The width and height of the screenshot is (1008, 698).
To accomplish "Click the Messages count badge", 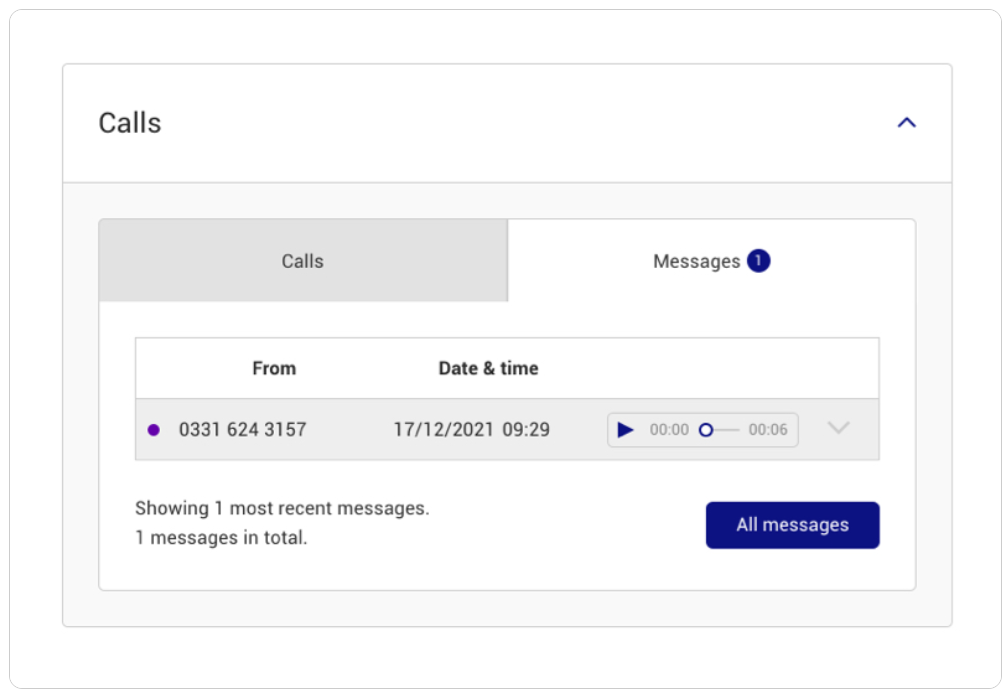I will click(x=759, y=260).
